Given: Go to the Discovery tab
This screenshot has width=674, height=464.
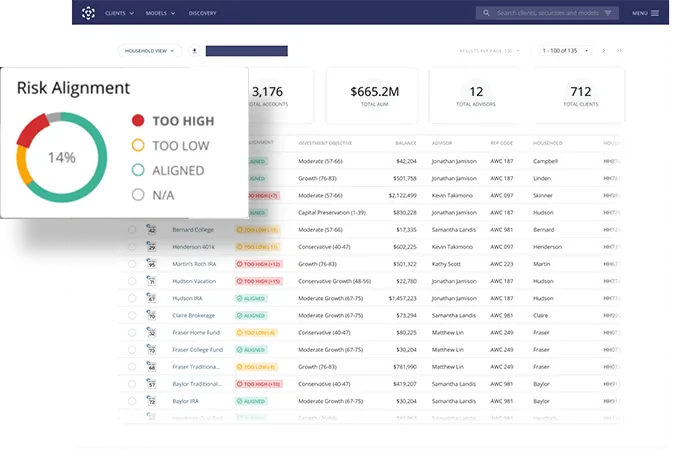Looking at the screenshot, I should click(203, 13).
